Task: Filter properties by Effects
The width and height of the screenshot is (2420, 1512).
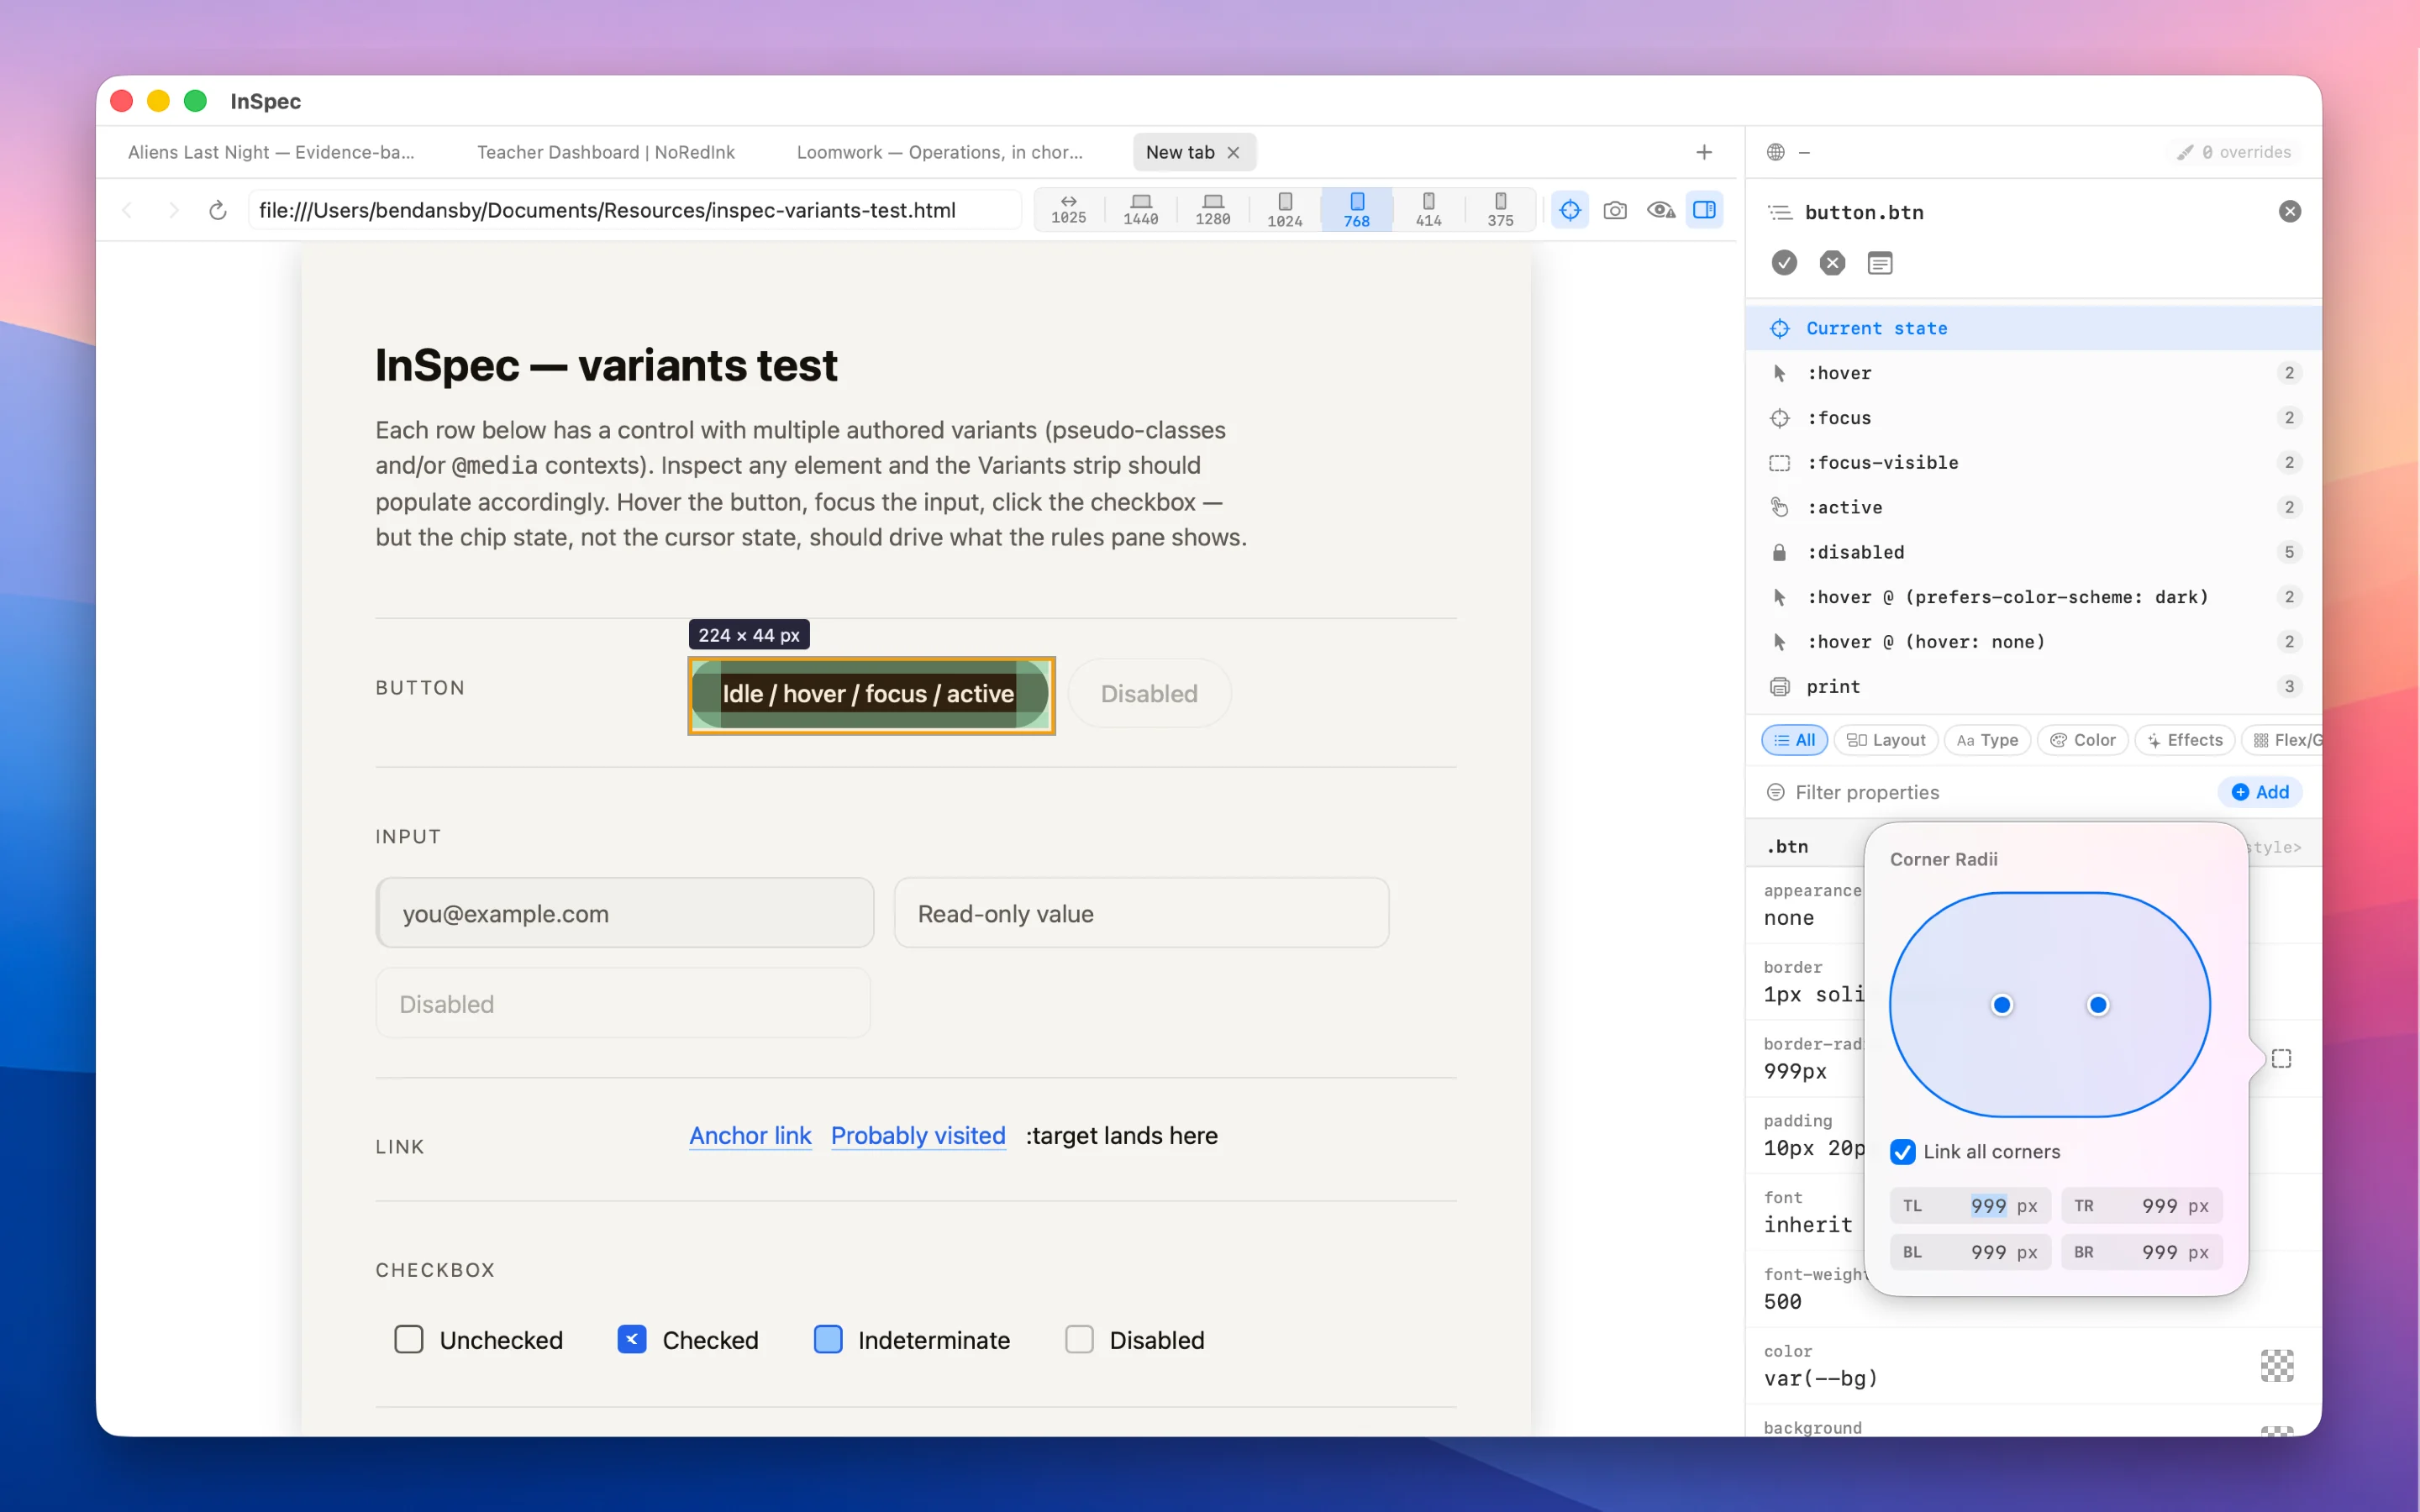Action: [2185, 740]
